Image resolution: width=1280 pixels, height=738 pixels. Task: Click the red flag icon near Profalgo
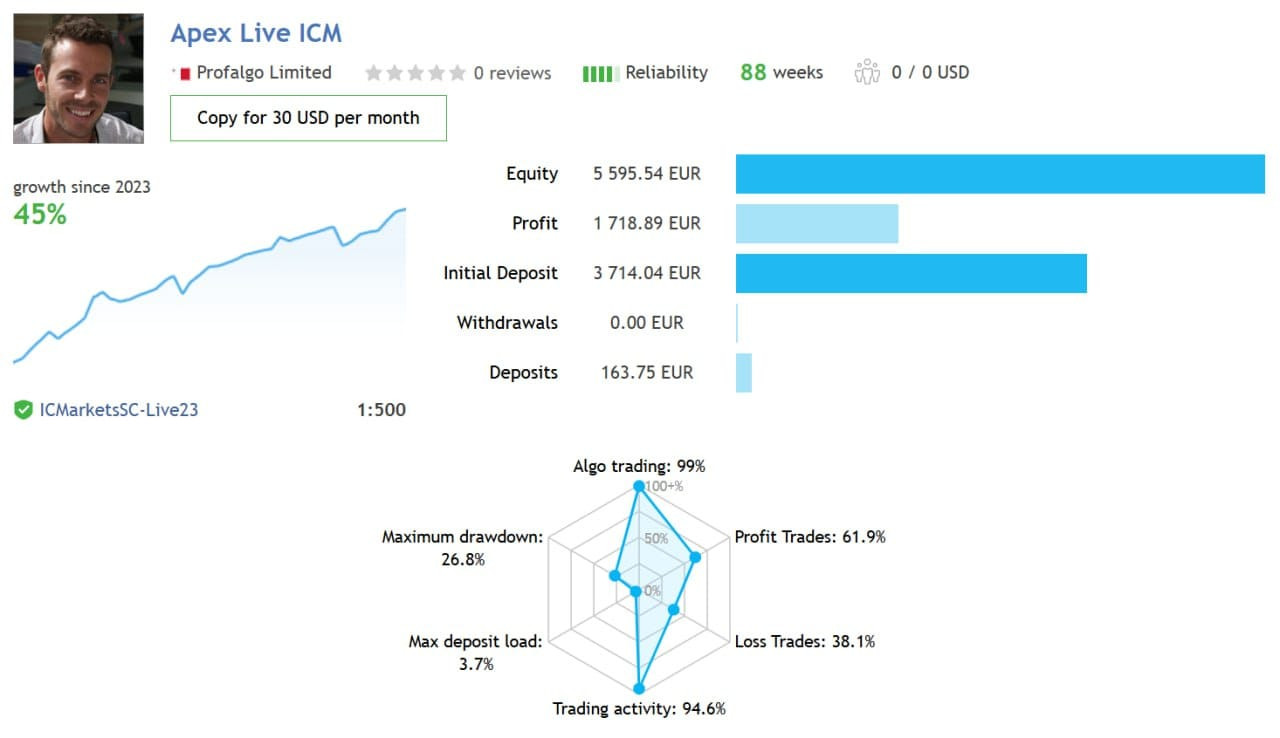coord(184,73)
